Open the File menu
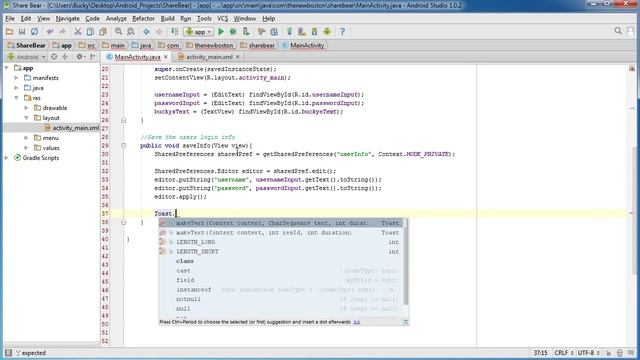The width and height of the screenshot is (640, 360). pyautogui.click(x=10, y=18)
